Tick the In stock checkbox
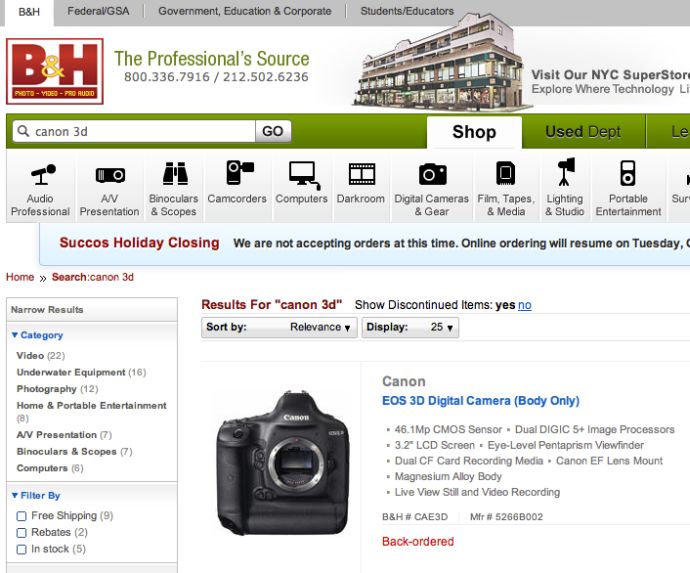 (x=21, y=549)
